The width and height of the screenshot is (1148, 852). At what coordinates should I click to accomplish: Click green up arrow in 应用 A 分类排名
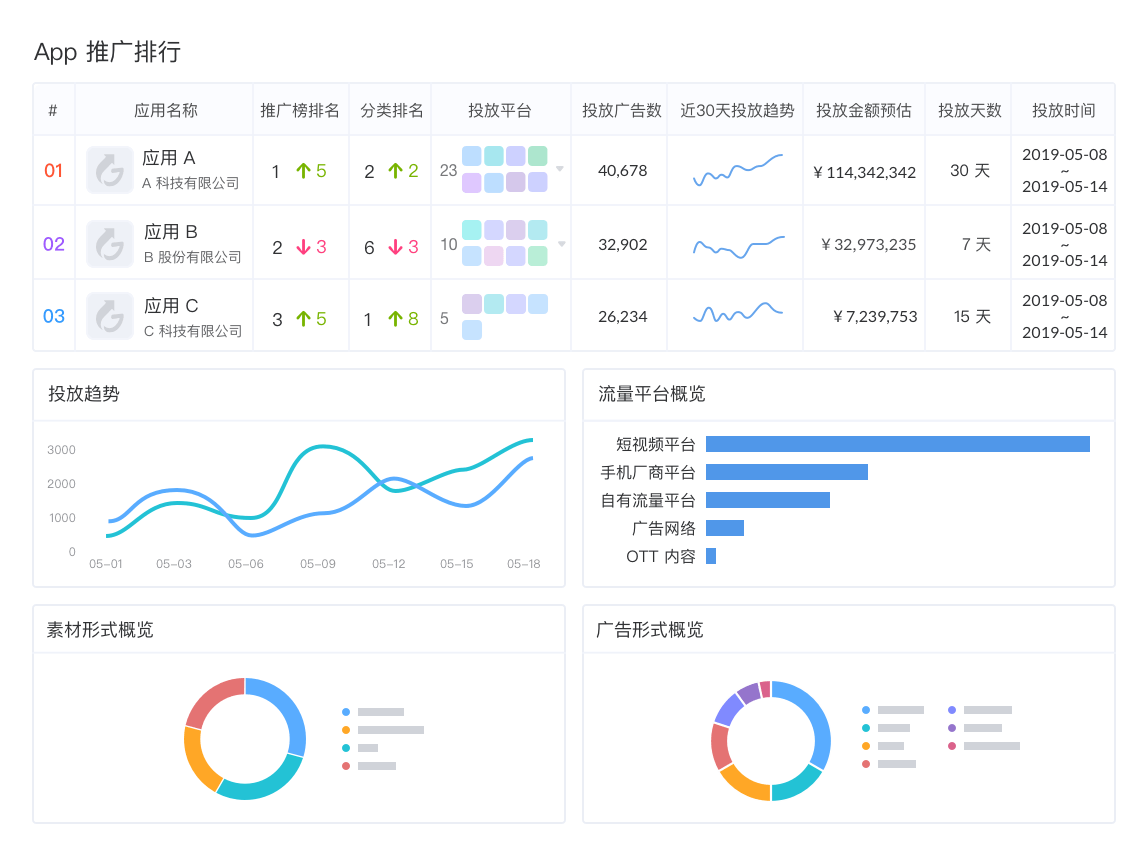(395, 171)
